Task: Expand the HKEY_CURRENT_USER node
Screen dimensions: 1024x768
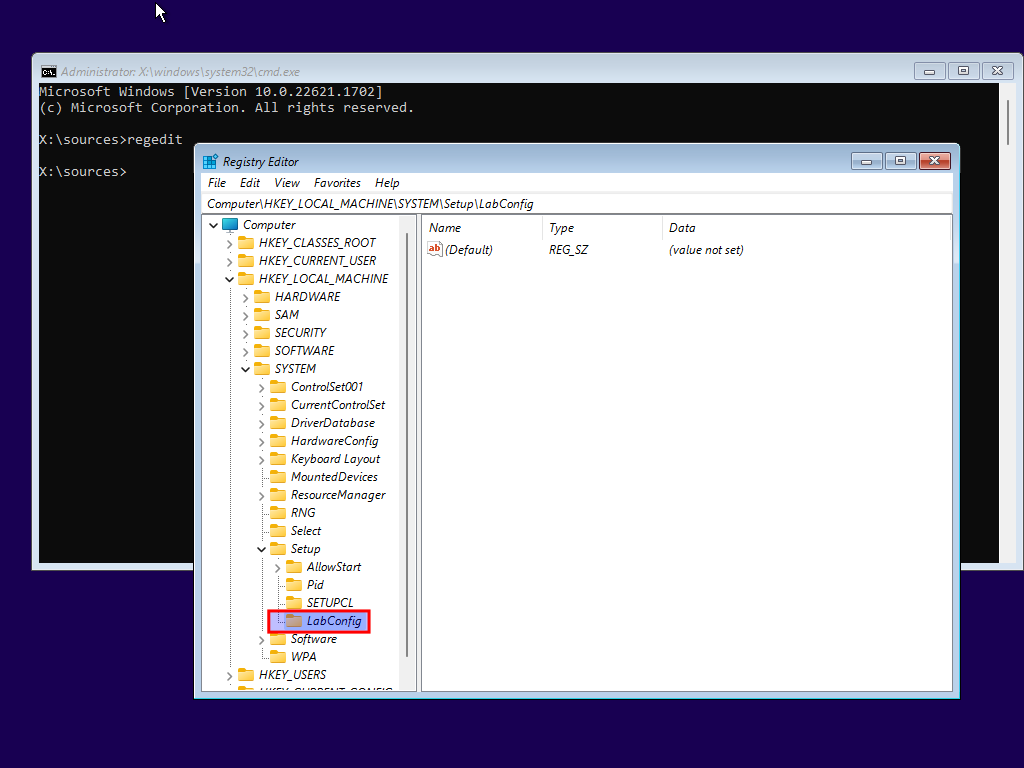Action: coord(229,262)
